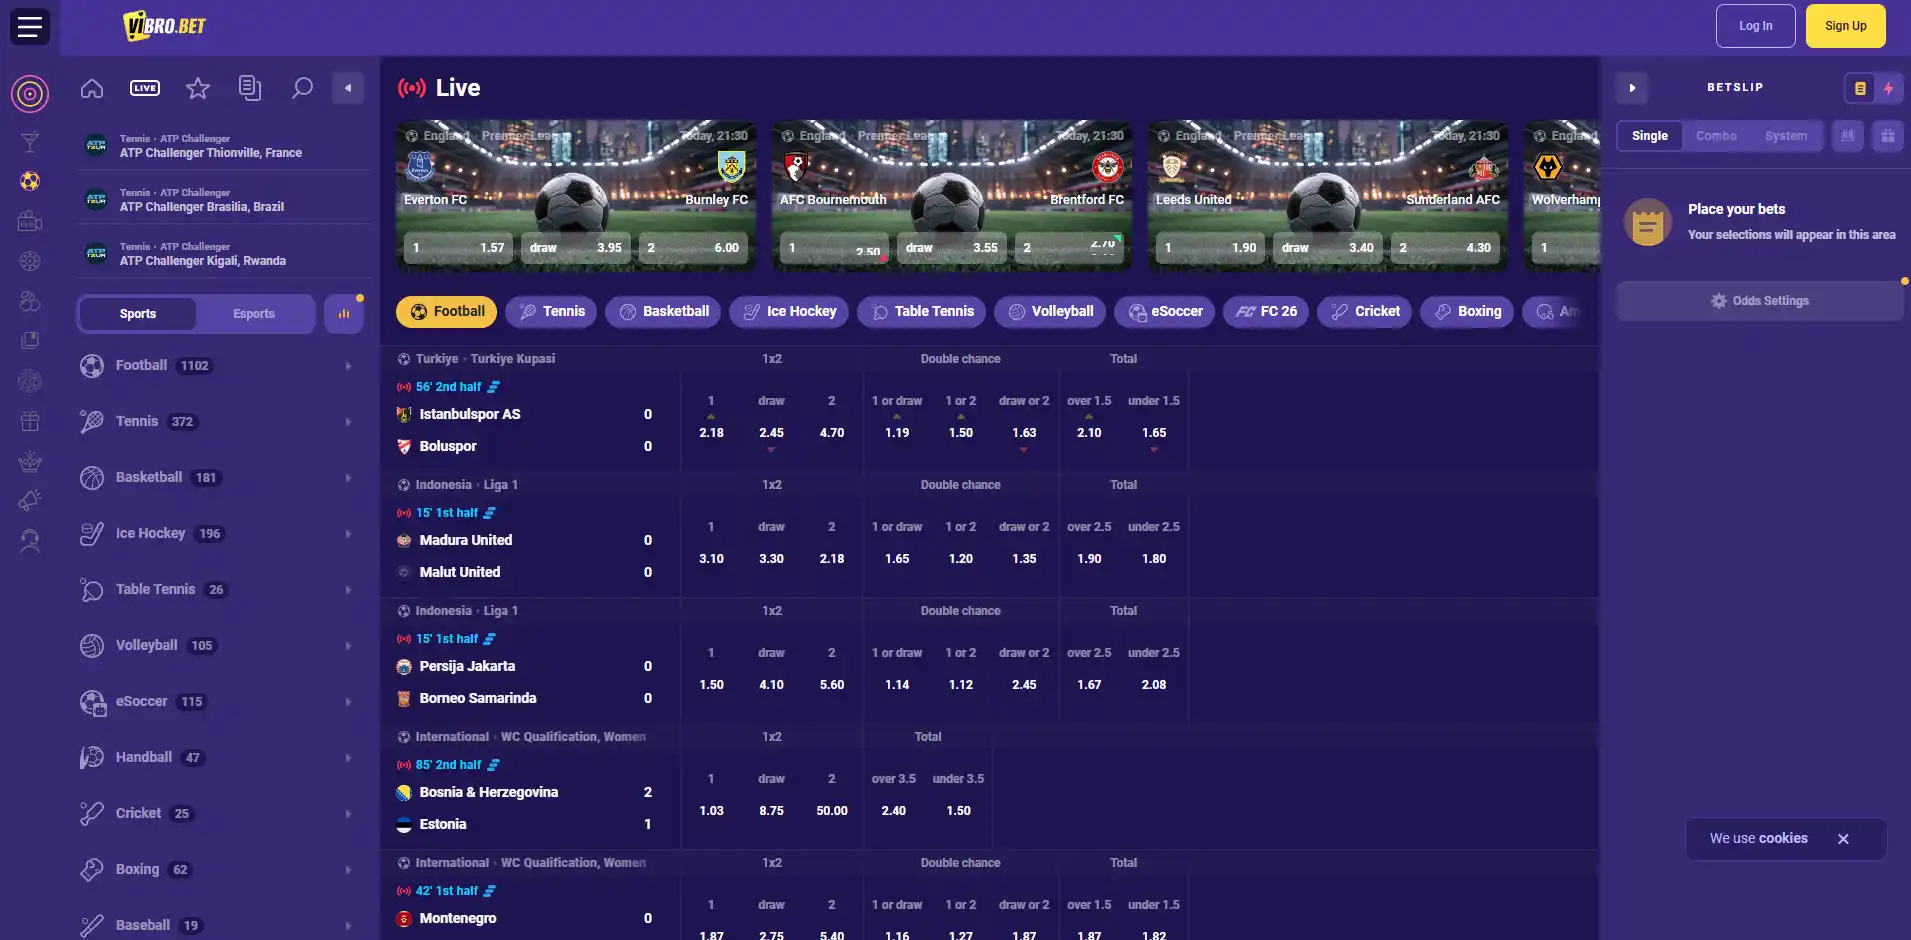Open the sportsbook search magnifier
The width and height of the screenshot is (1911, 940).
(302, 88)
